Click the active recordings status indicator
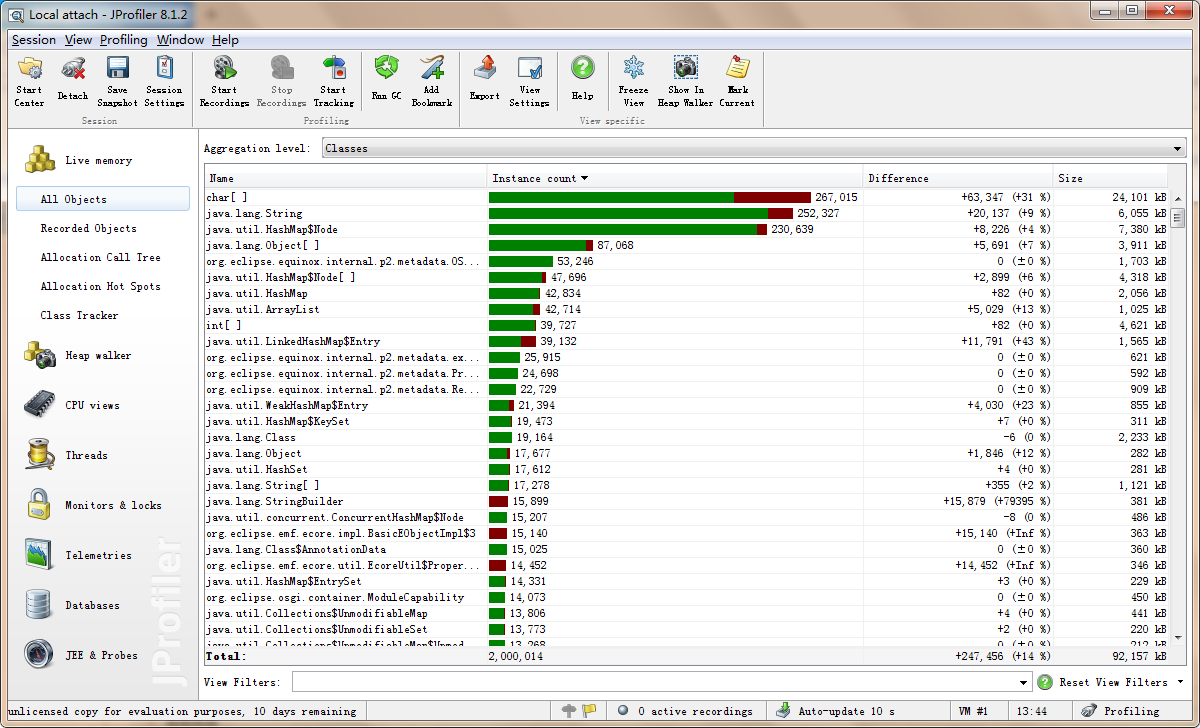Screen dimensions: 1200x728 click(686, 711)
